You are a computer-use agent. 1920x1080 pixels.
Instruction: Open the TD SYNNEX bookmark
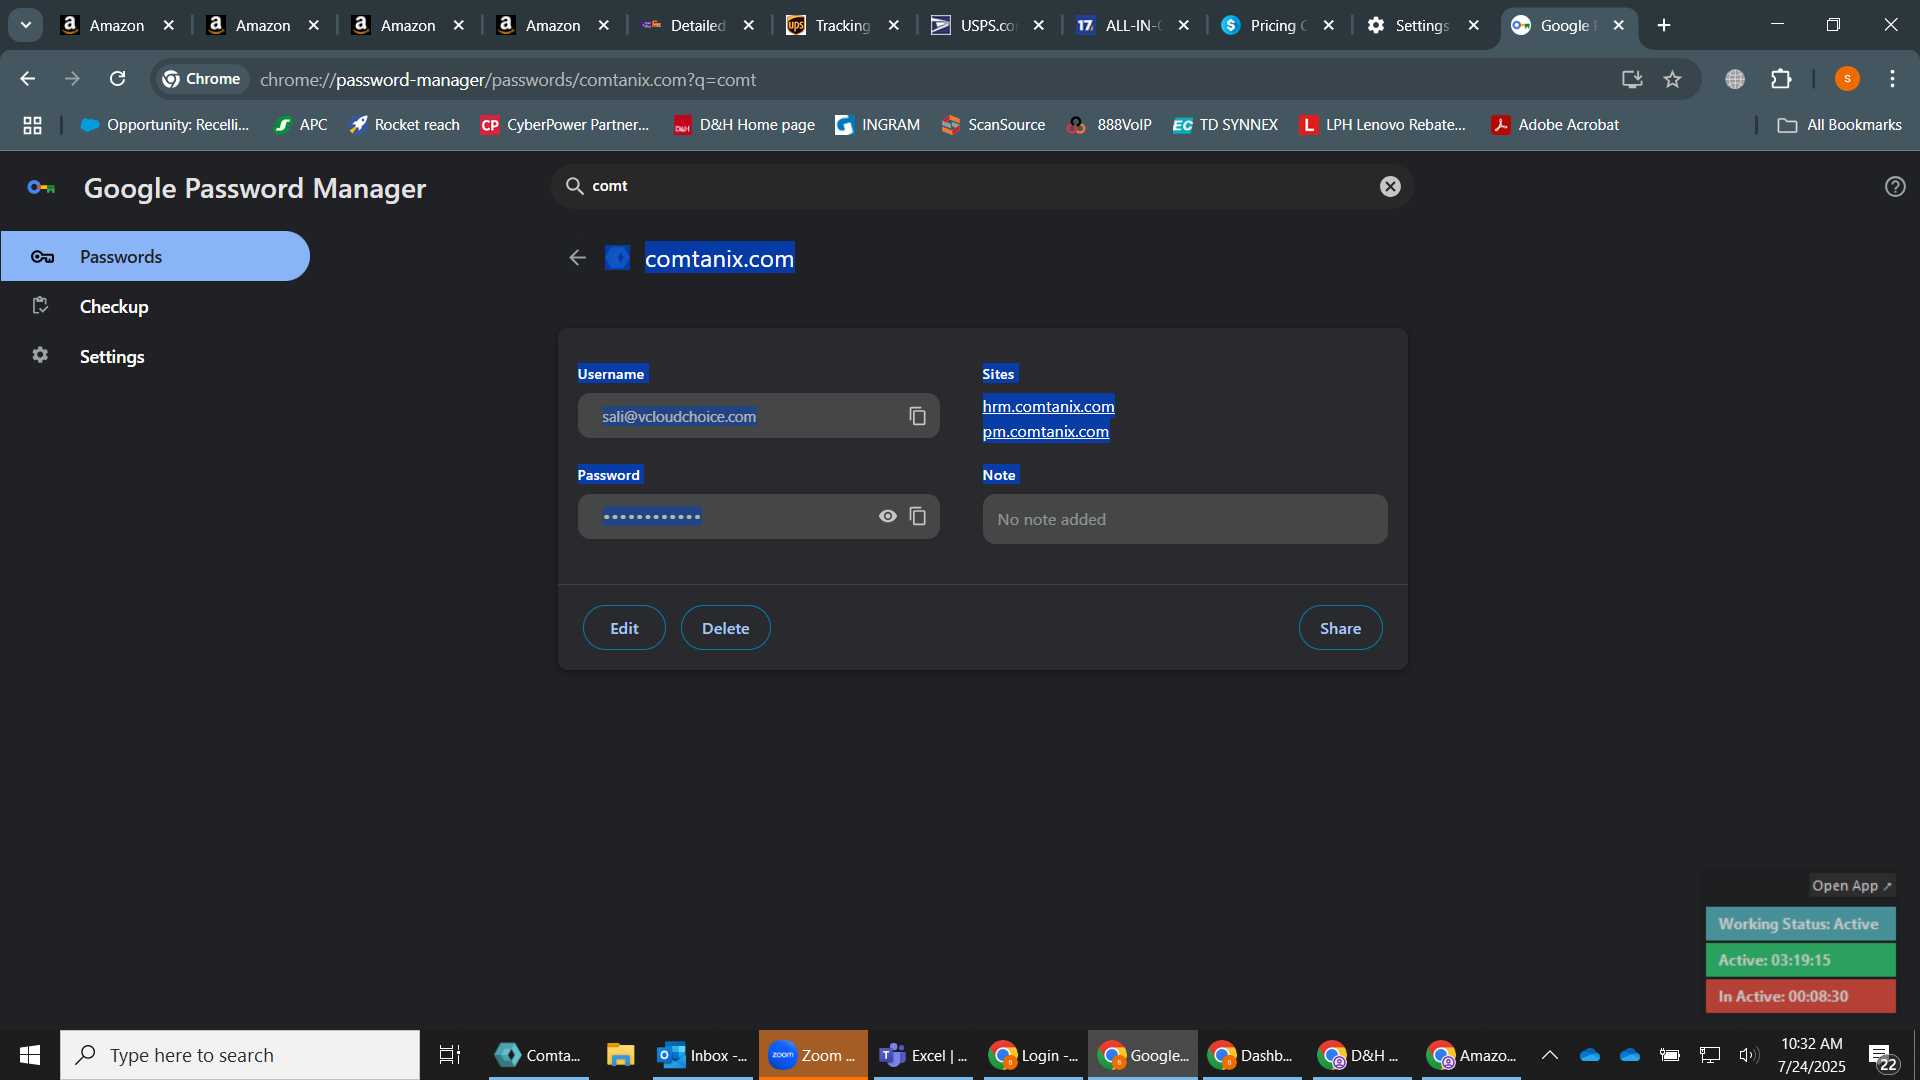click(x=1225, y=125)
